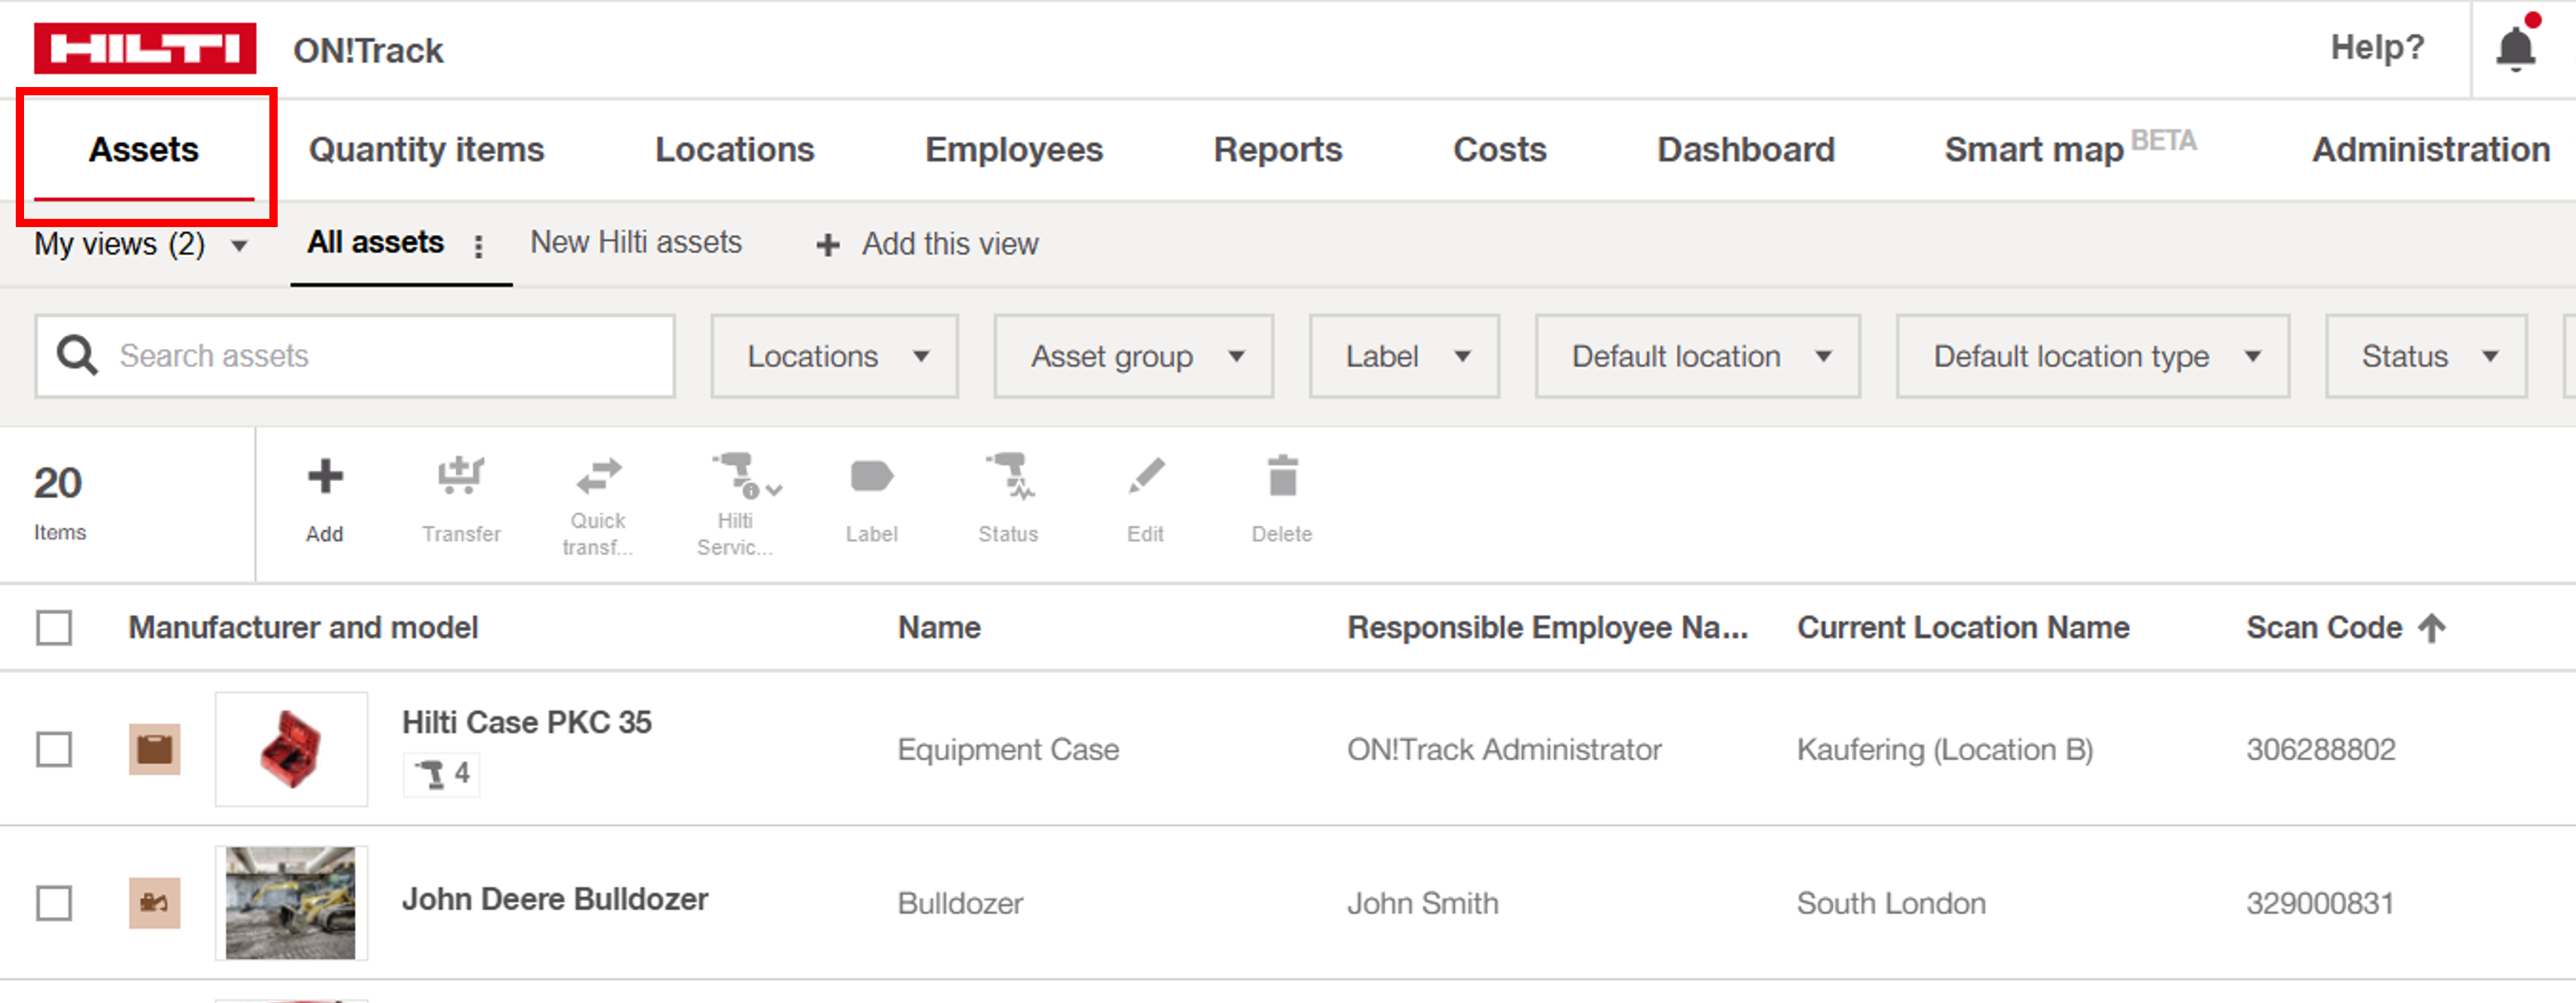Click the Kaufering (Location B) cell
The image size is (2576, 1003).
coord(1945,750)
